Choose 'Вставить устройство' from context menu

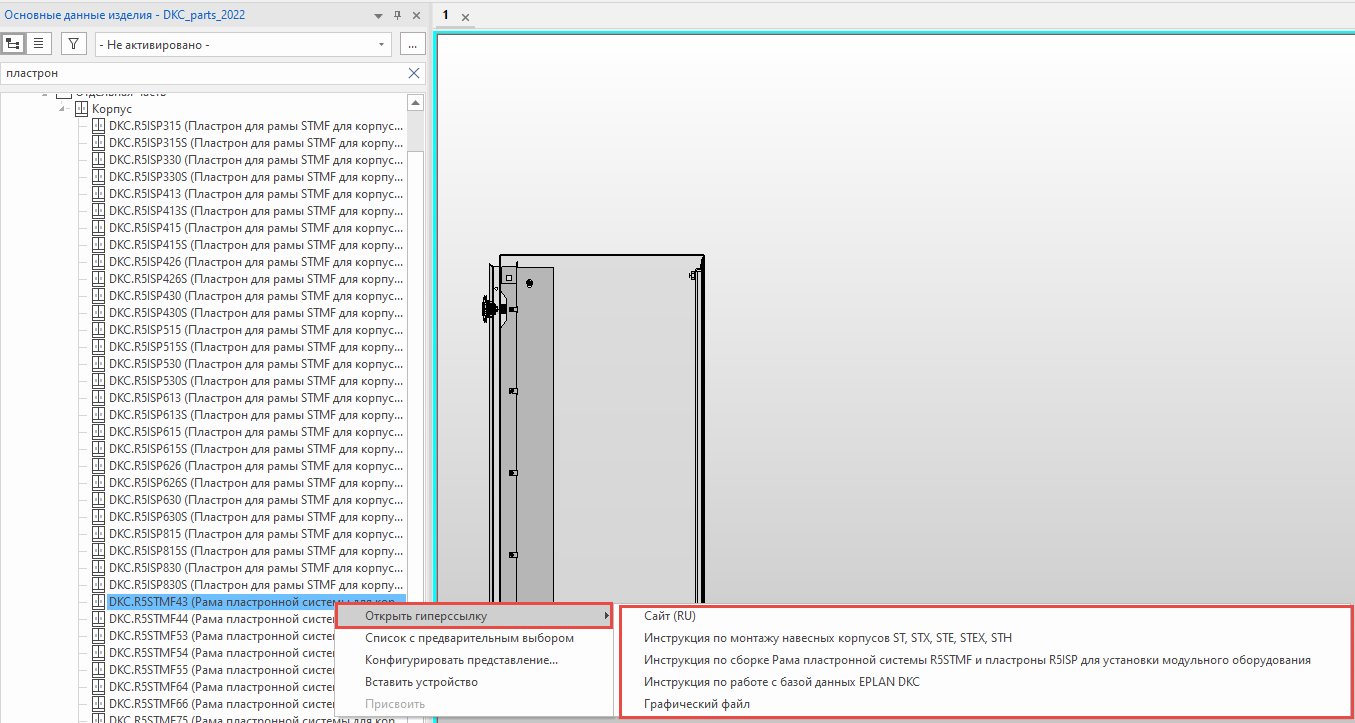click(x=421, y=682)
